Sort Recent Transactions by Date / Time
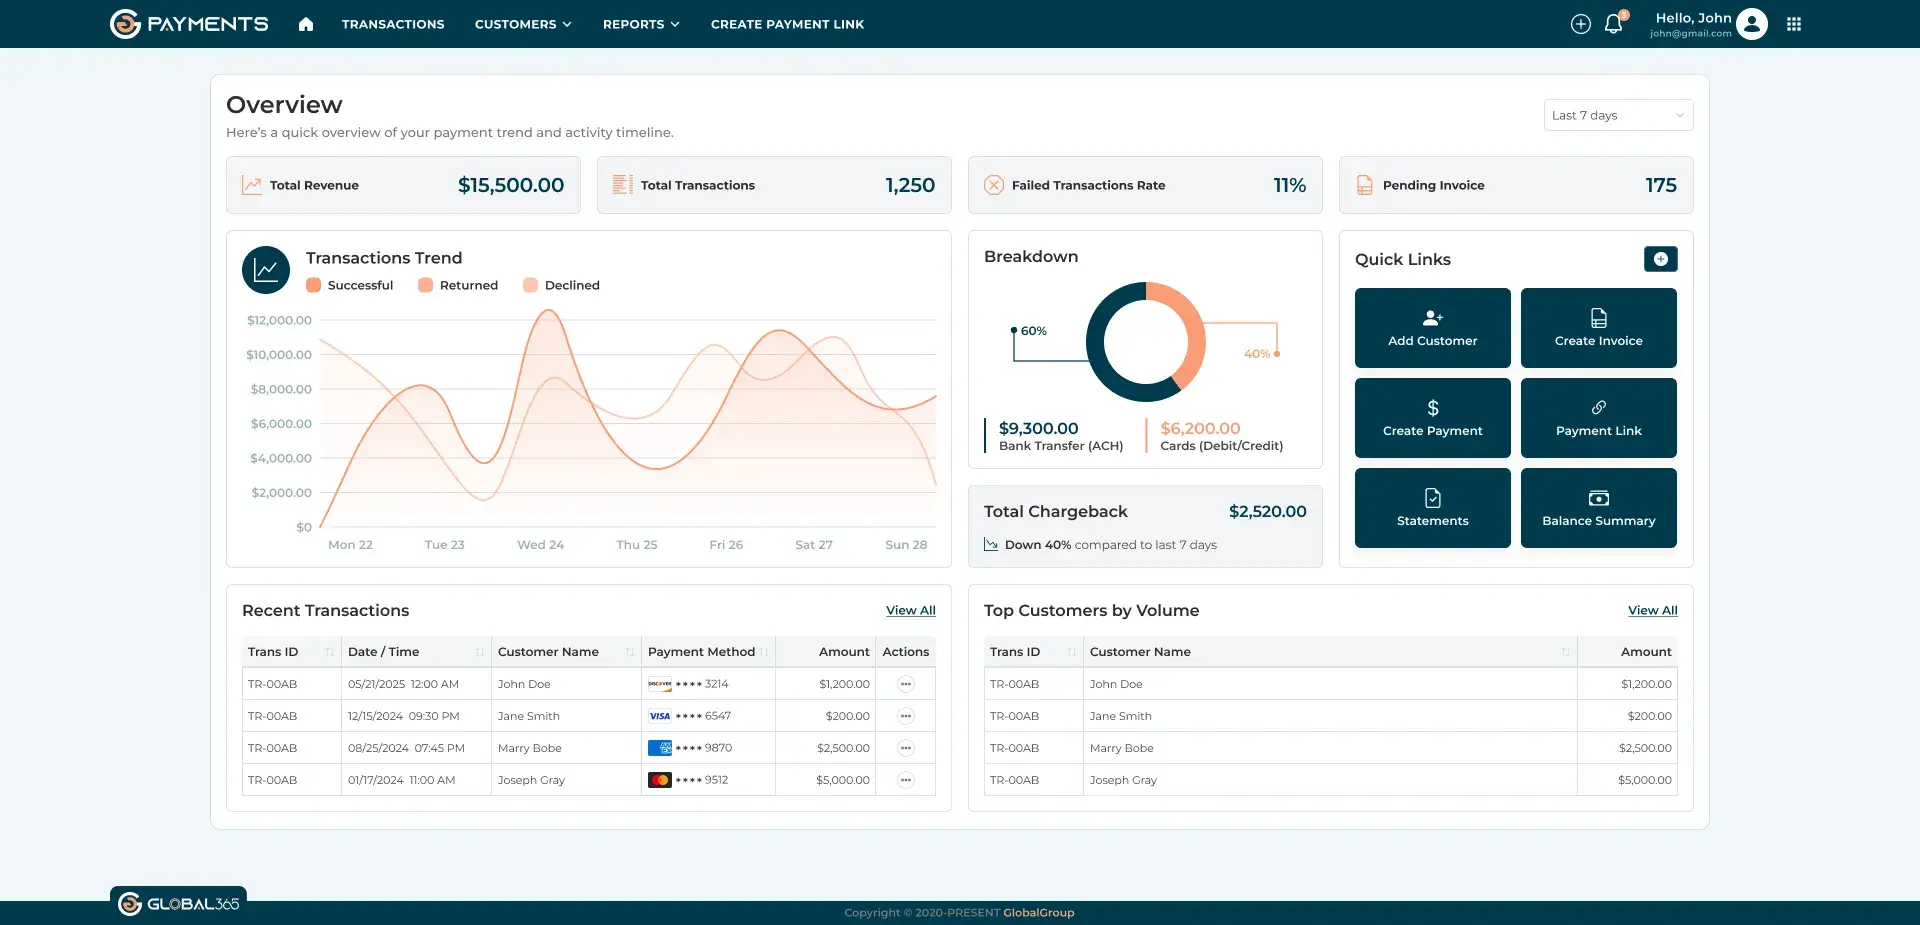 480,652
